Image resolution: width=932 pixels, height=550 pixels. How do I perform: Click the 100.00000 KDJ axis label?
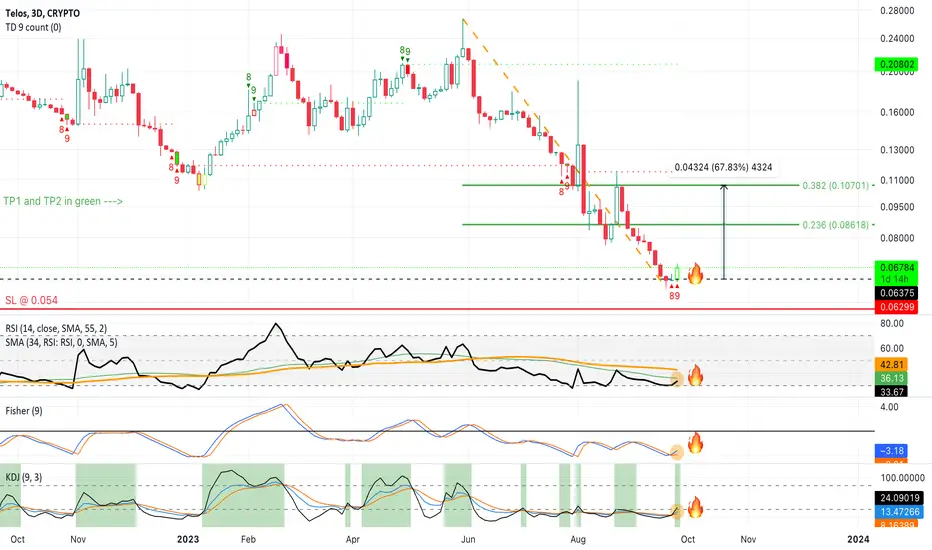pyautogui.click(x=902, y=478)
